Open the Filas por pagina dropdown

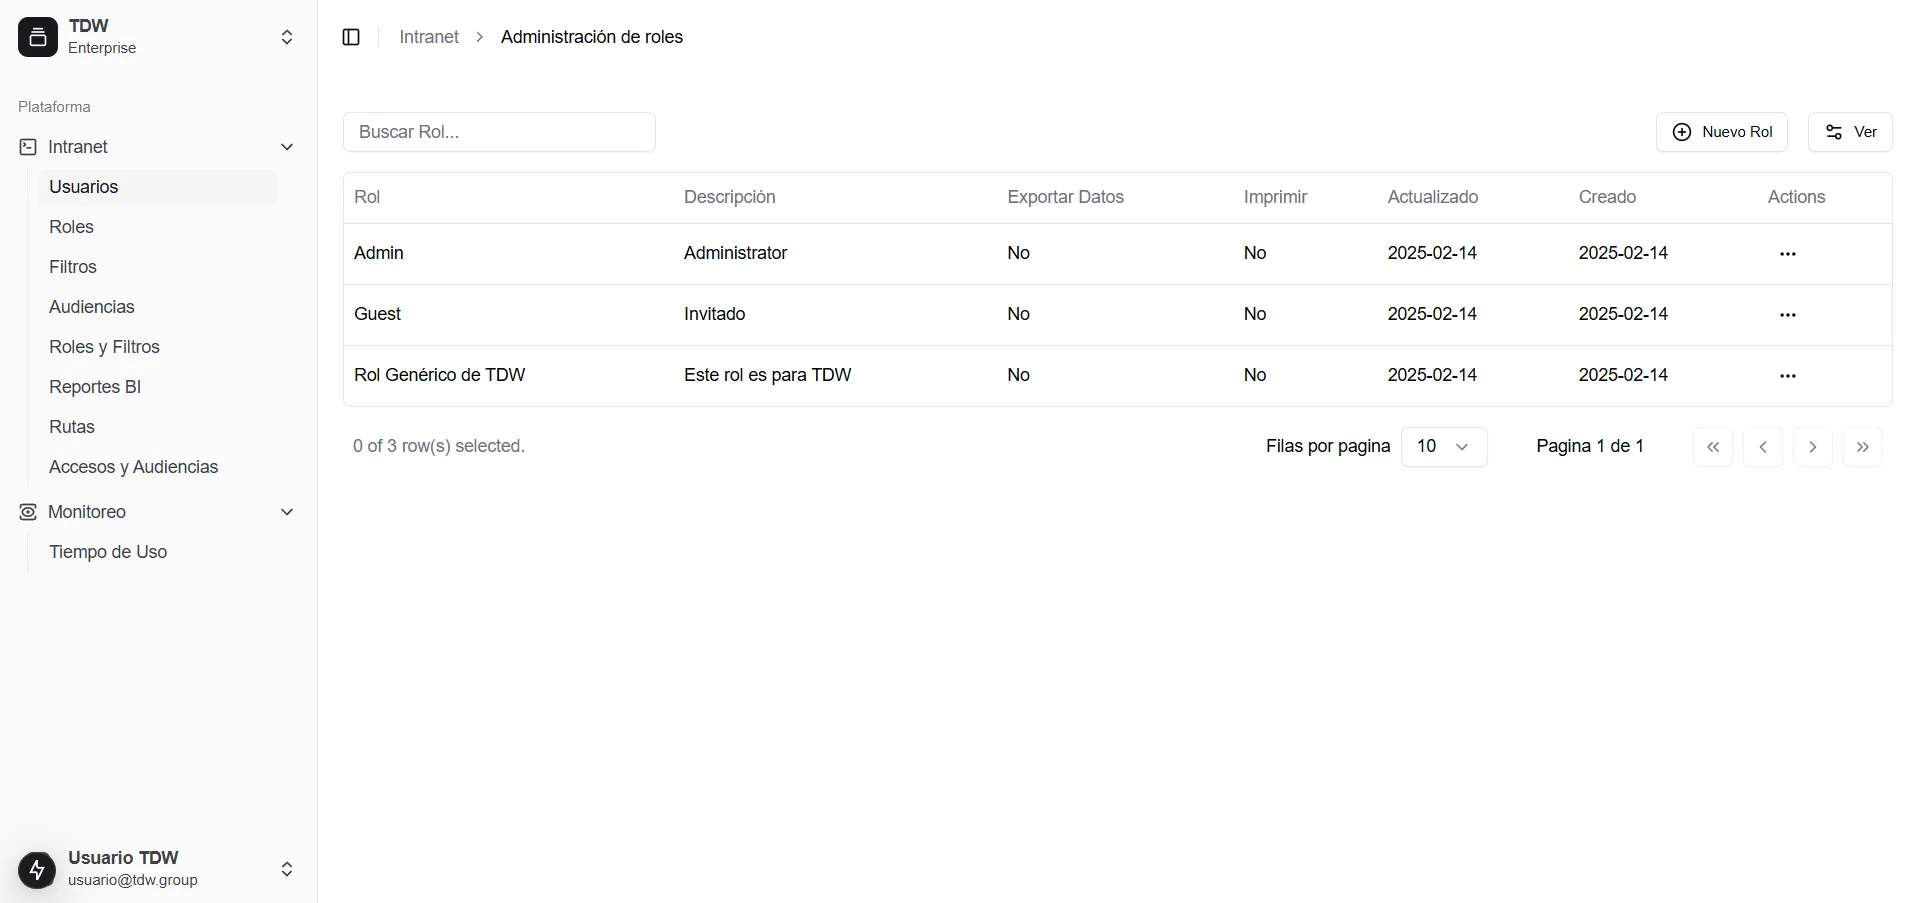[x=1444, y=447]
